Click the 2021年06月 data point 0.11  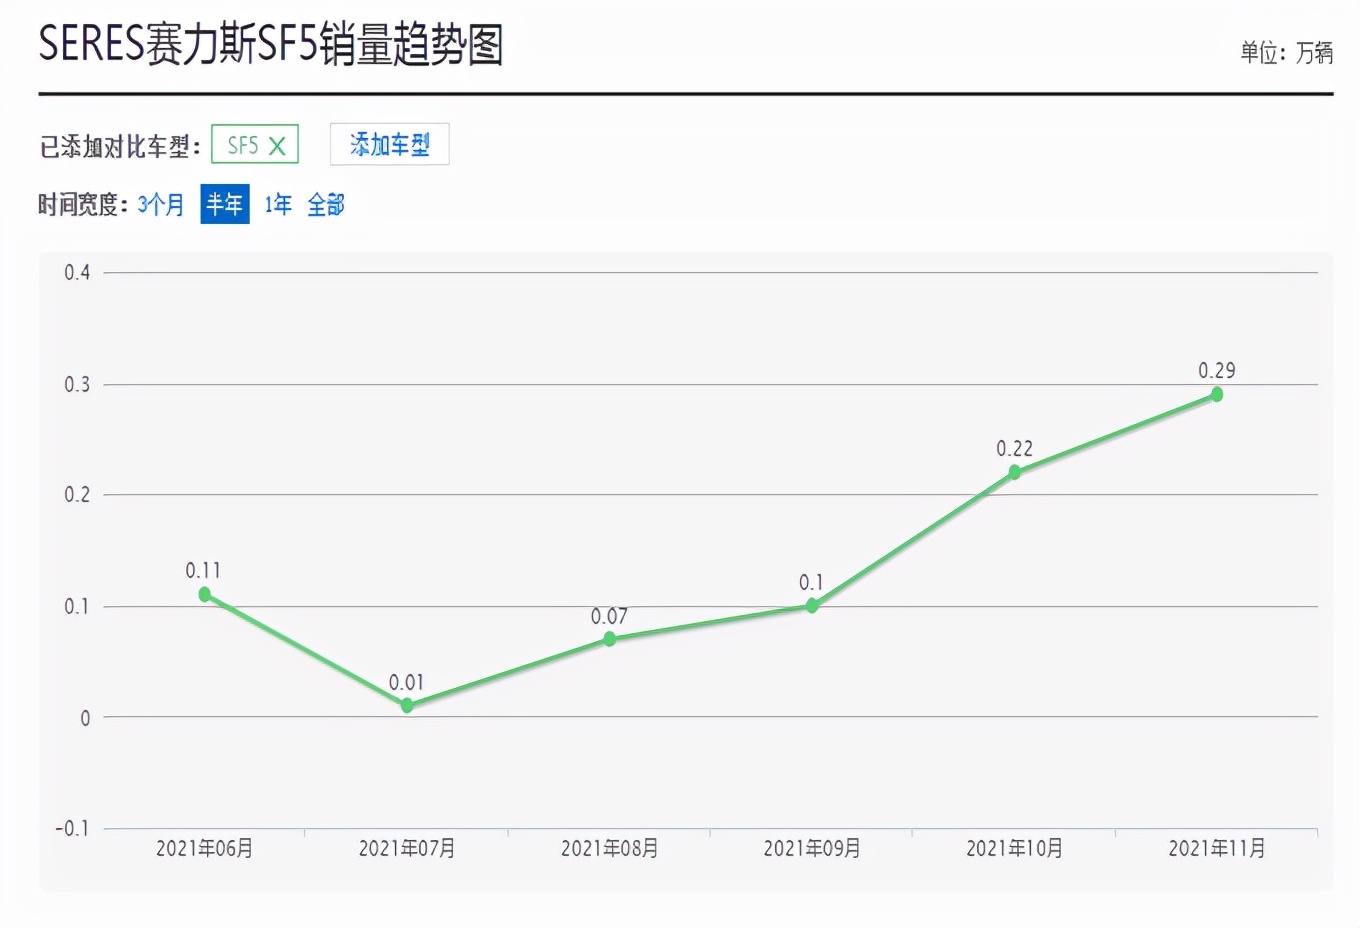pos(205,594)
